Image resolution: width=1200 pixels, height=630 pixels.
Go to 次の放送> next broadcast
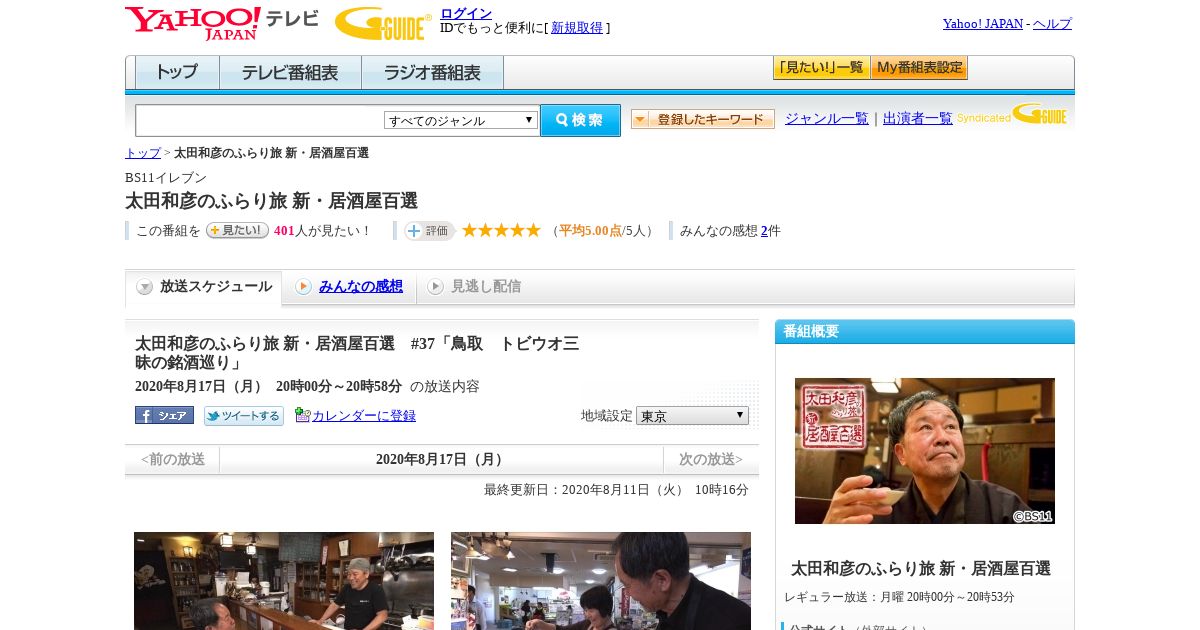711,460
